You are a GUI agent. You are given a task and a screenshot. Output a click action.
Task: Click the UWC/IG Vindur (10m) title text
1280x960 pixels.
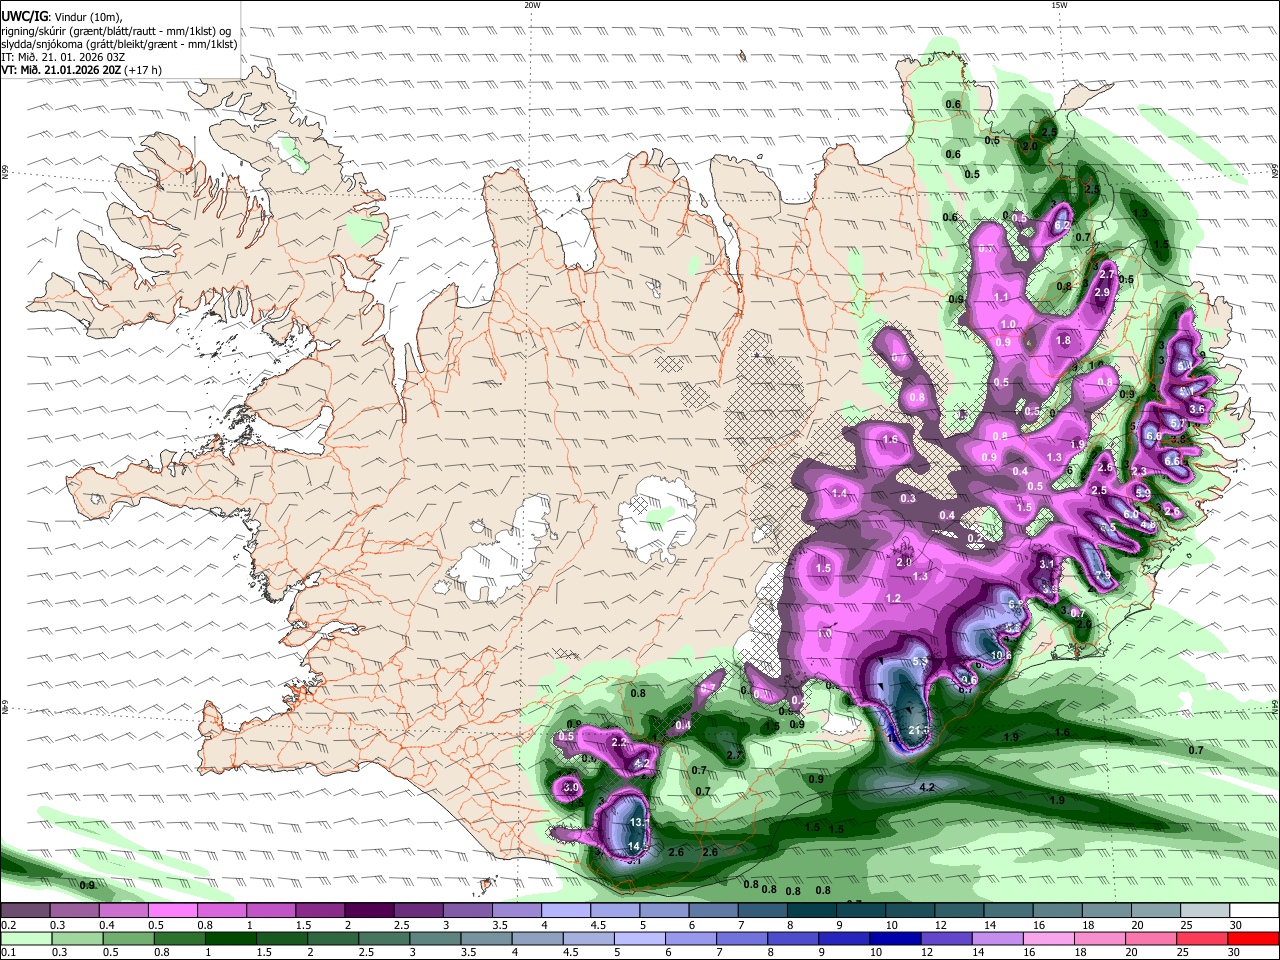(x=62, y=16)
